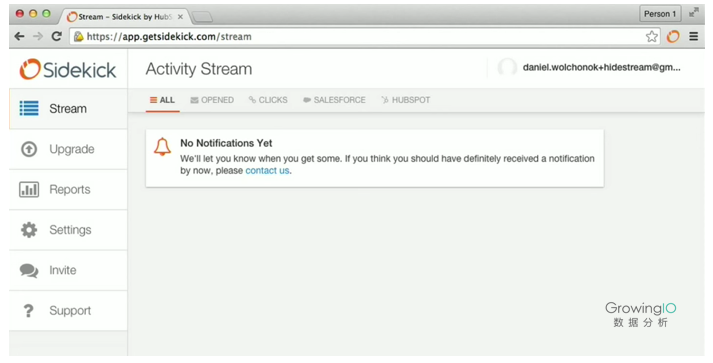
Task: Open the Settings sidebar item
Action: pyautogui.click(x=68, y=230)
